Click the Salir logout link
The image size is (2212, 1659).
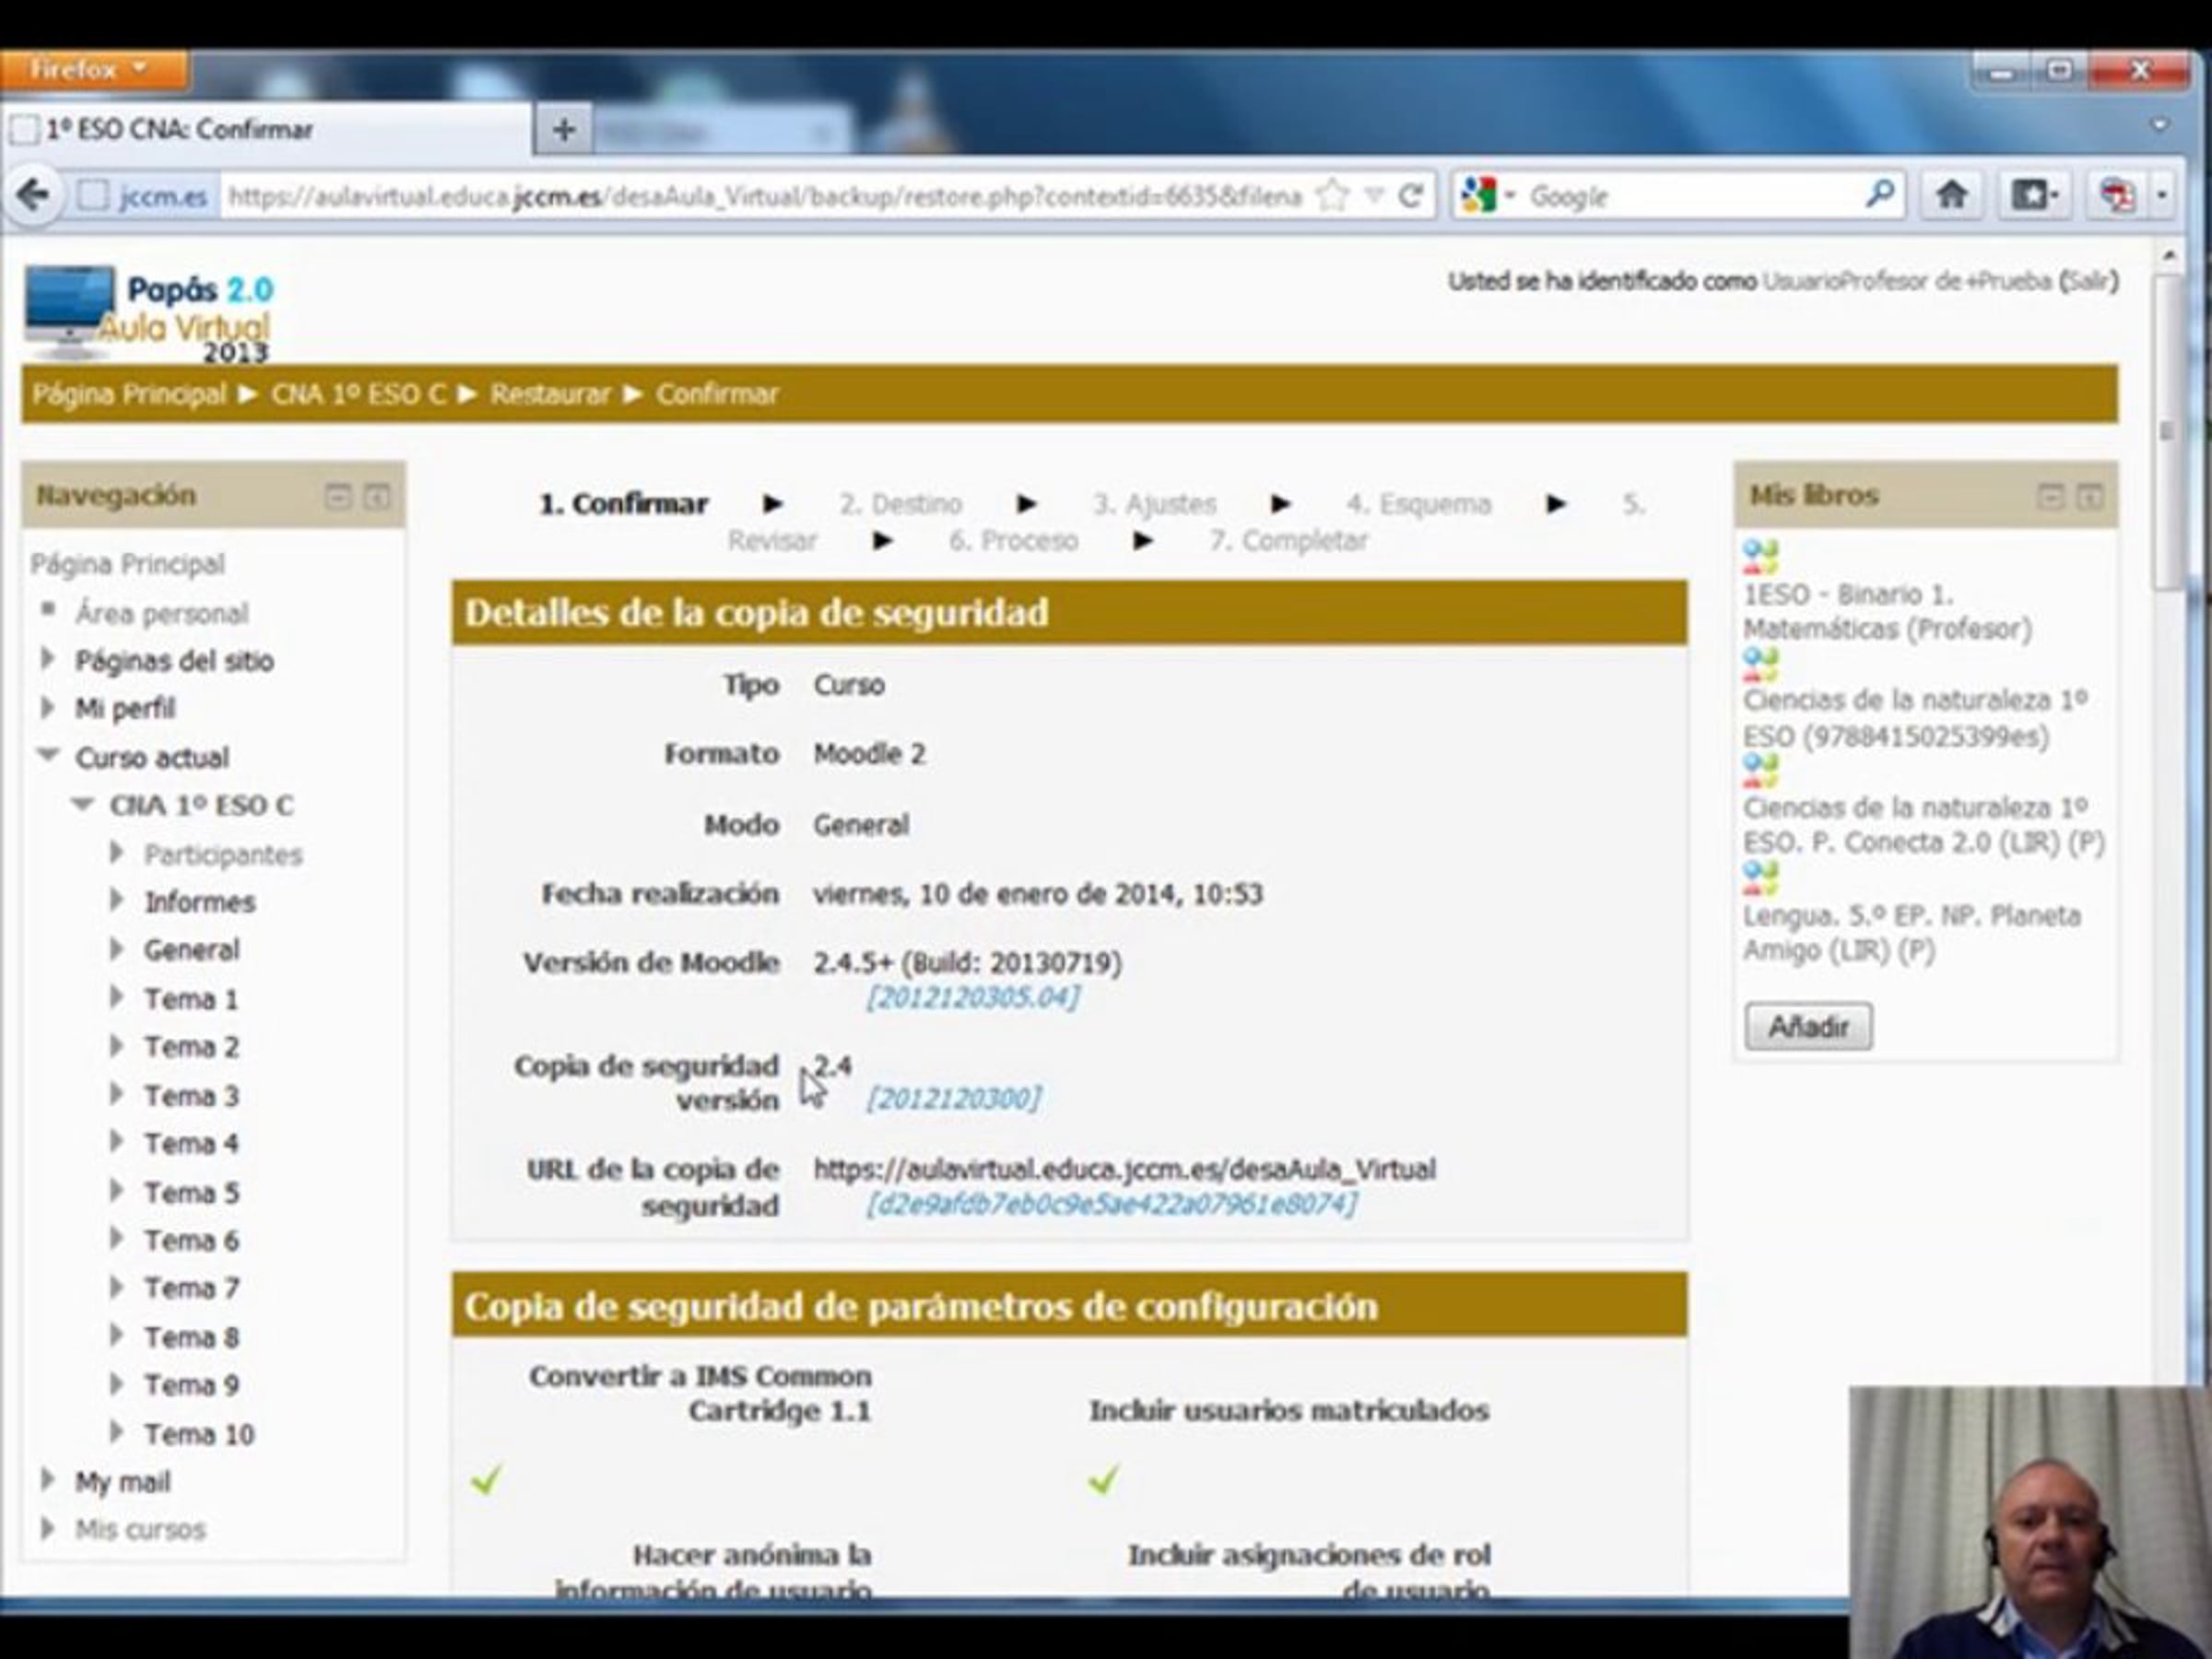pos(2089,282)
